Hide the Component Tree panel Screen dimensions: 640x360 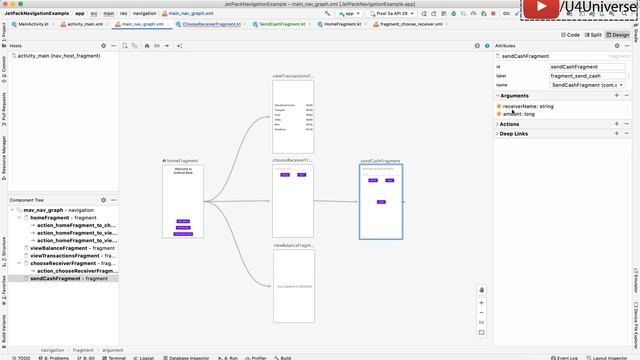click(x=113, y=200)
